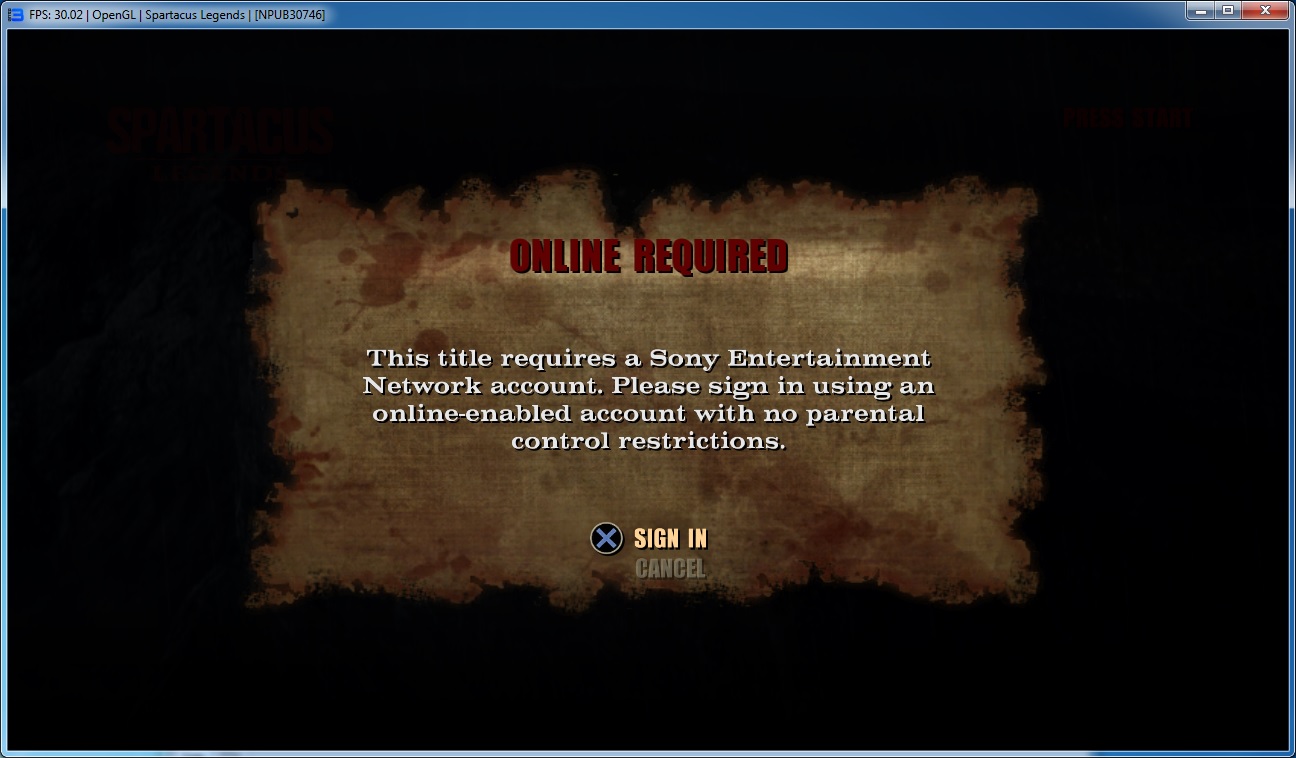This screenshot has height=758, width=1296.
Task: Minimize the emulator window
Action: pos(1201,11)
